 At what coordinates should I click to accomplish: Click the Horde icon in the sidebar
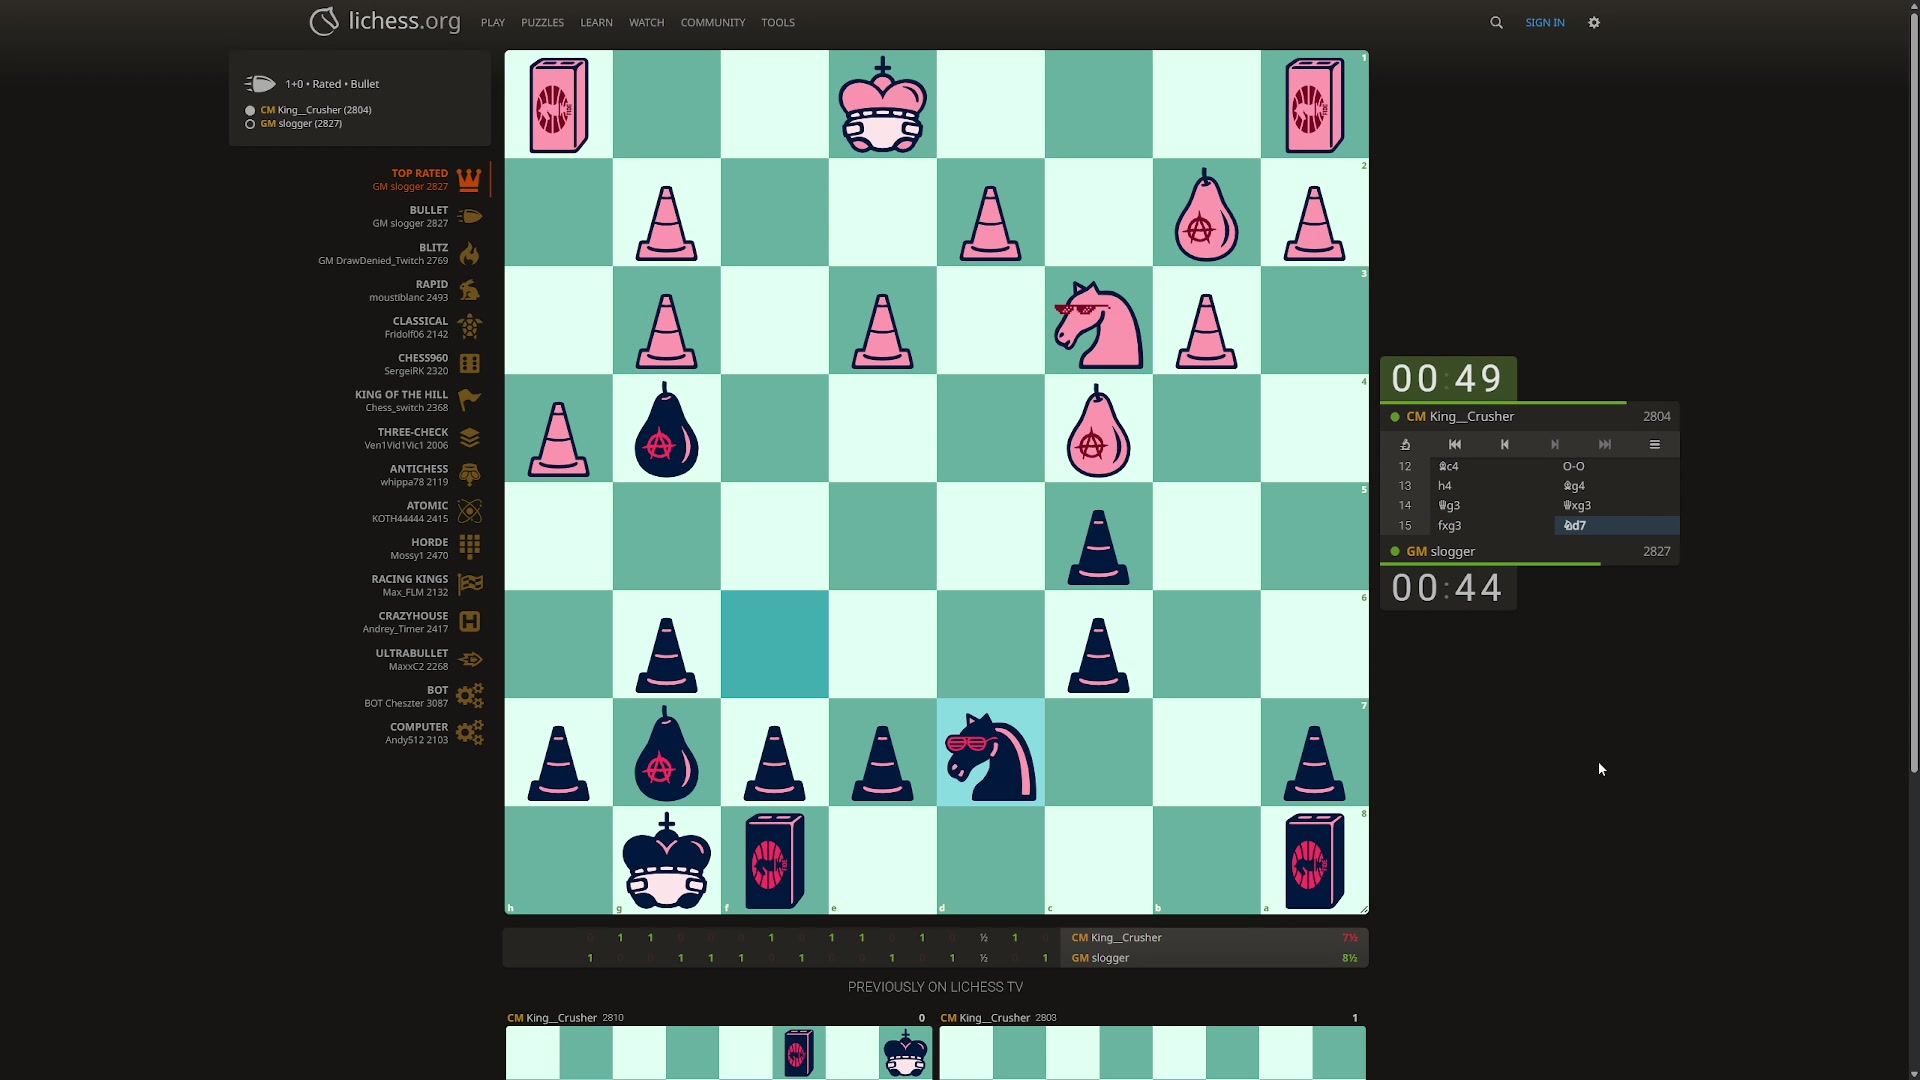pos(469,548)
